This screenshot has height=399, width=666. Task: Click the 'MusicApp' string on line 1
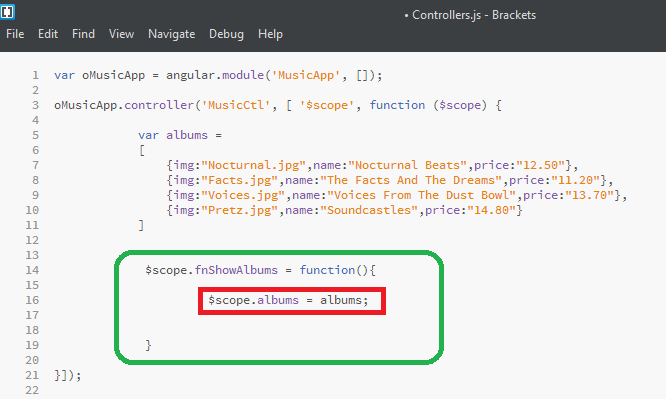[306, 75]
